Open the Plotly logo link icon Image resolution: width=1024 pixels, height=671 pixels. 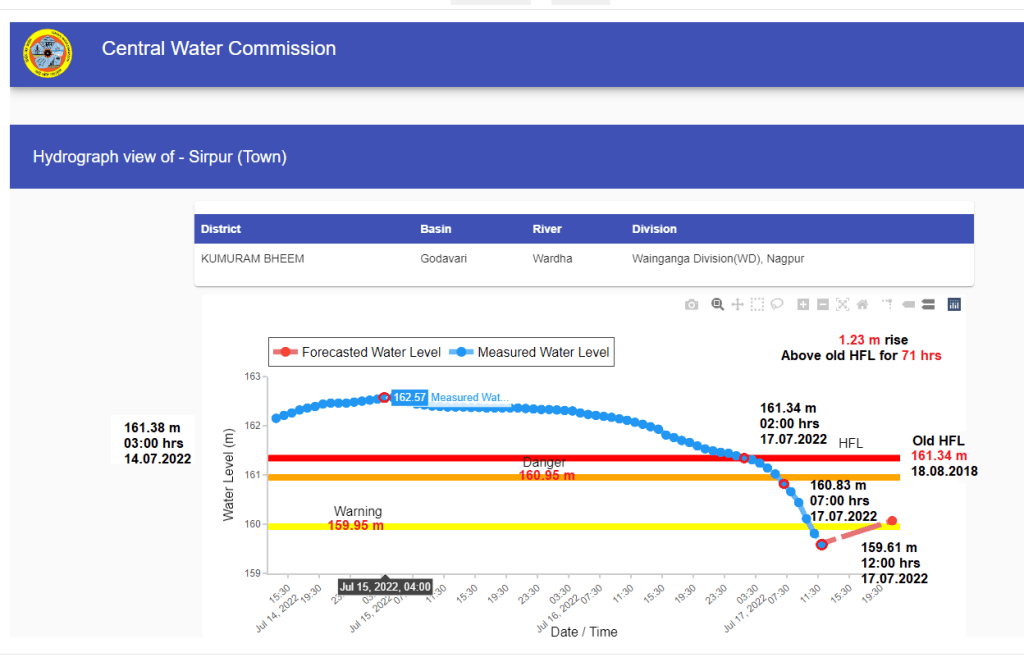[954, 304]
